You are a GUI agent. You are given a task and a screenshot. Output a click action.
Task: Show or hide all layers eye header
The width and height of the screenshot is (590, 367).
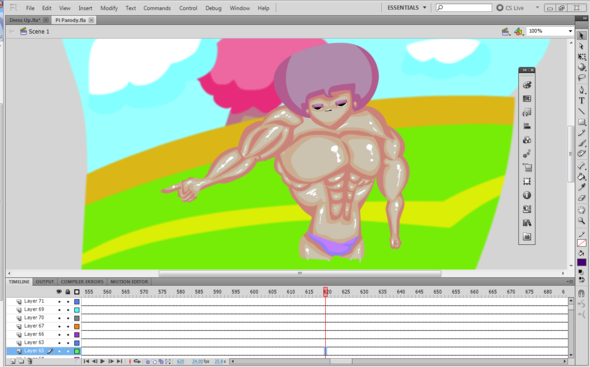pos(59,292)
